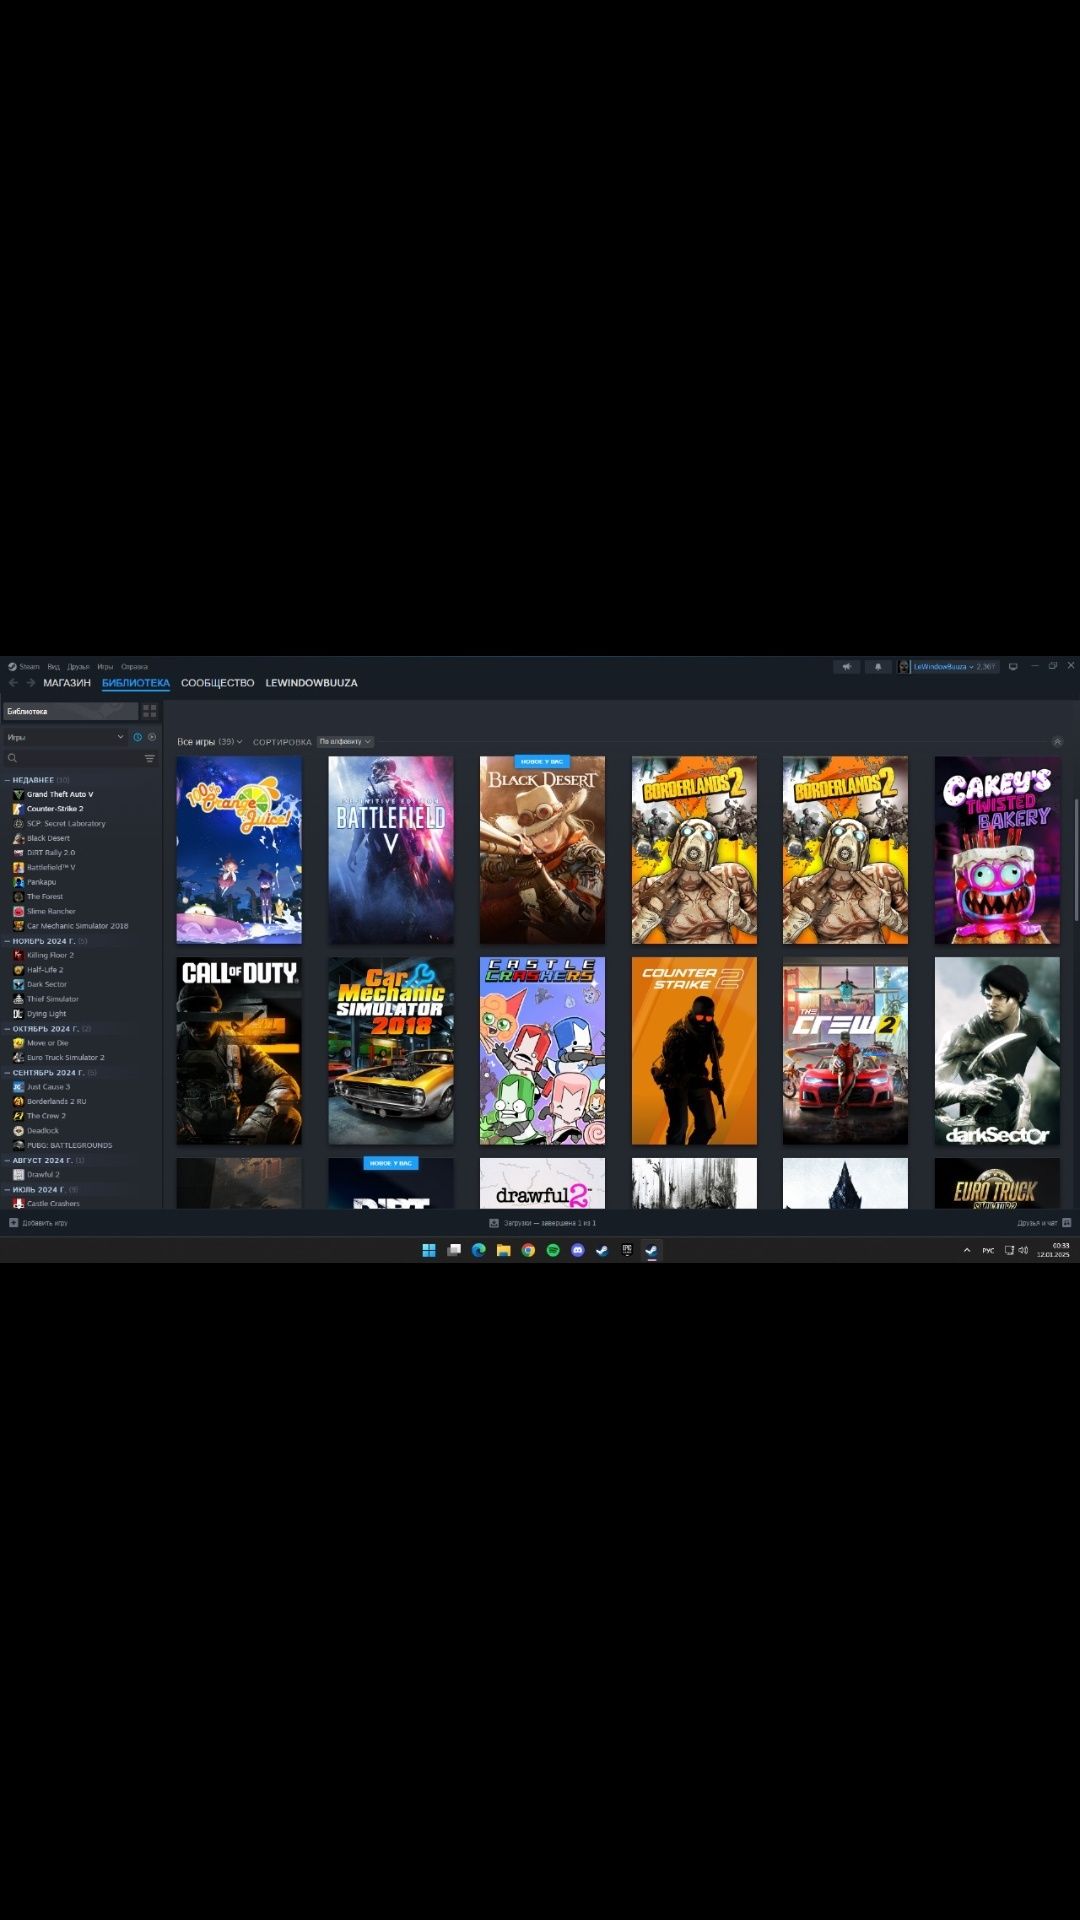
Task: Collapse the НЕДАВНЕЕ section
Action: point(7,780)
